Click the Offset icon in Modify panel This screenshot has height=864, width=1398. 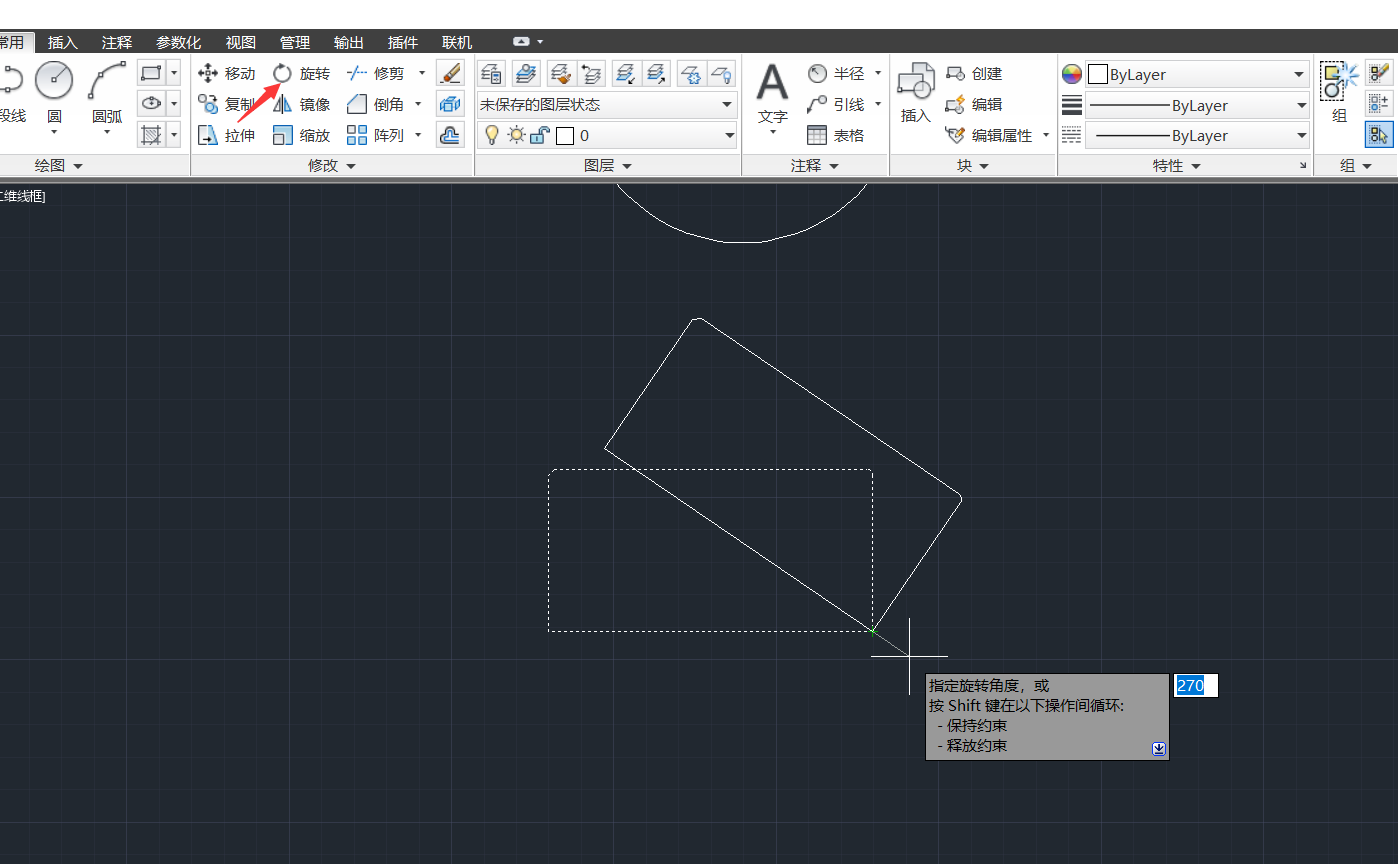point(451,135)
